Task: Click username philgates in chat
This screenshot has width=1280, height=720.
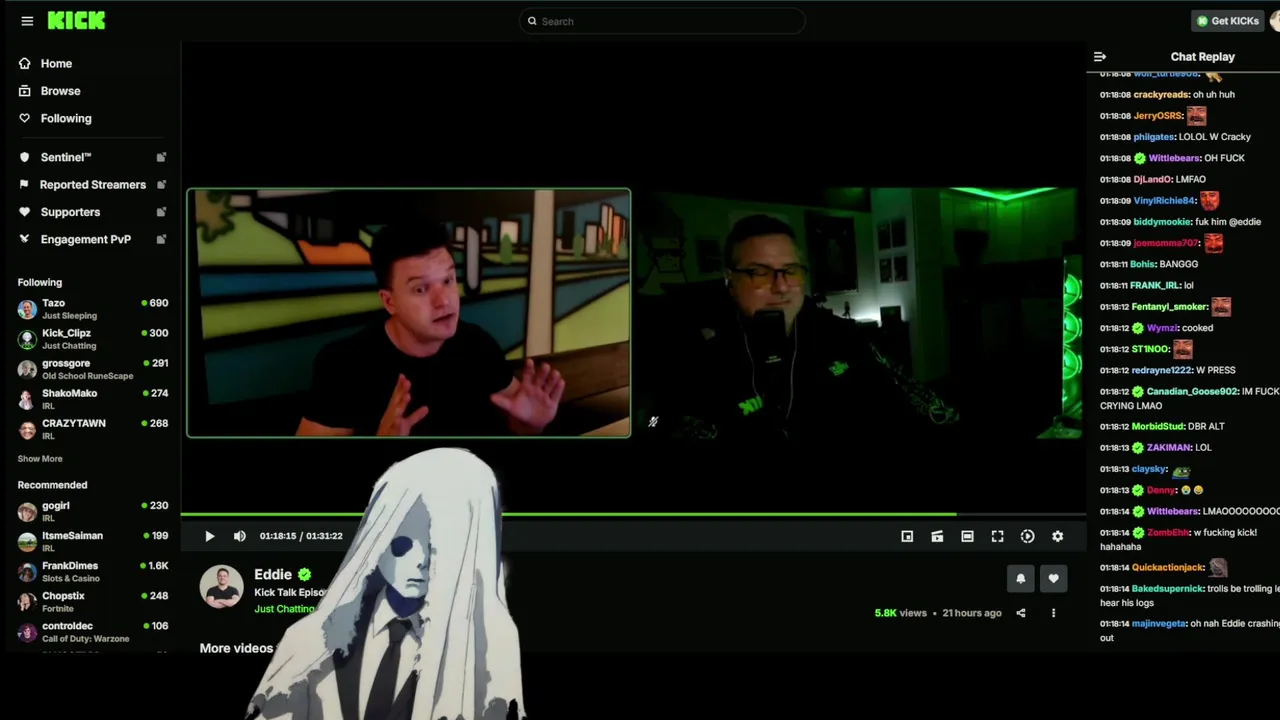Action: point(1154,137)
